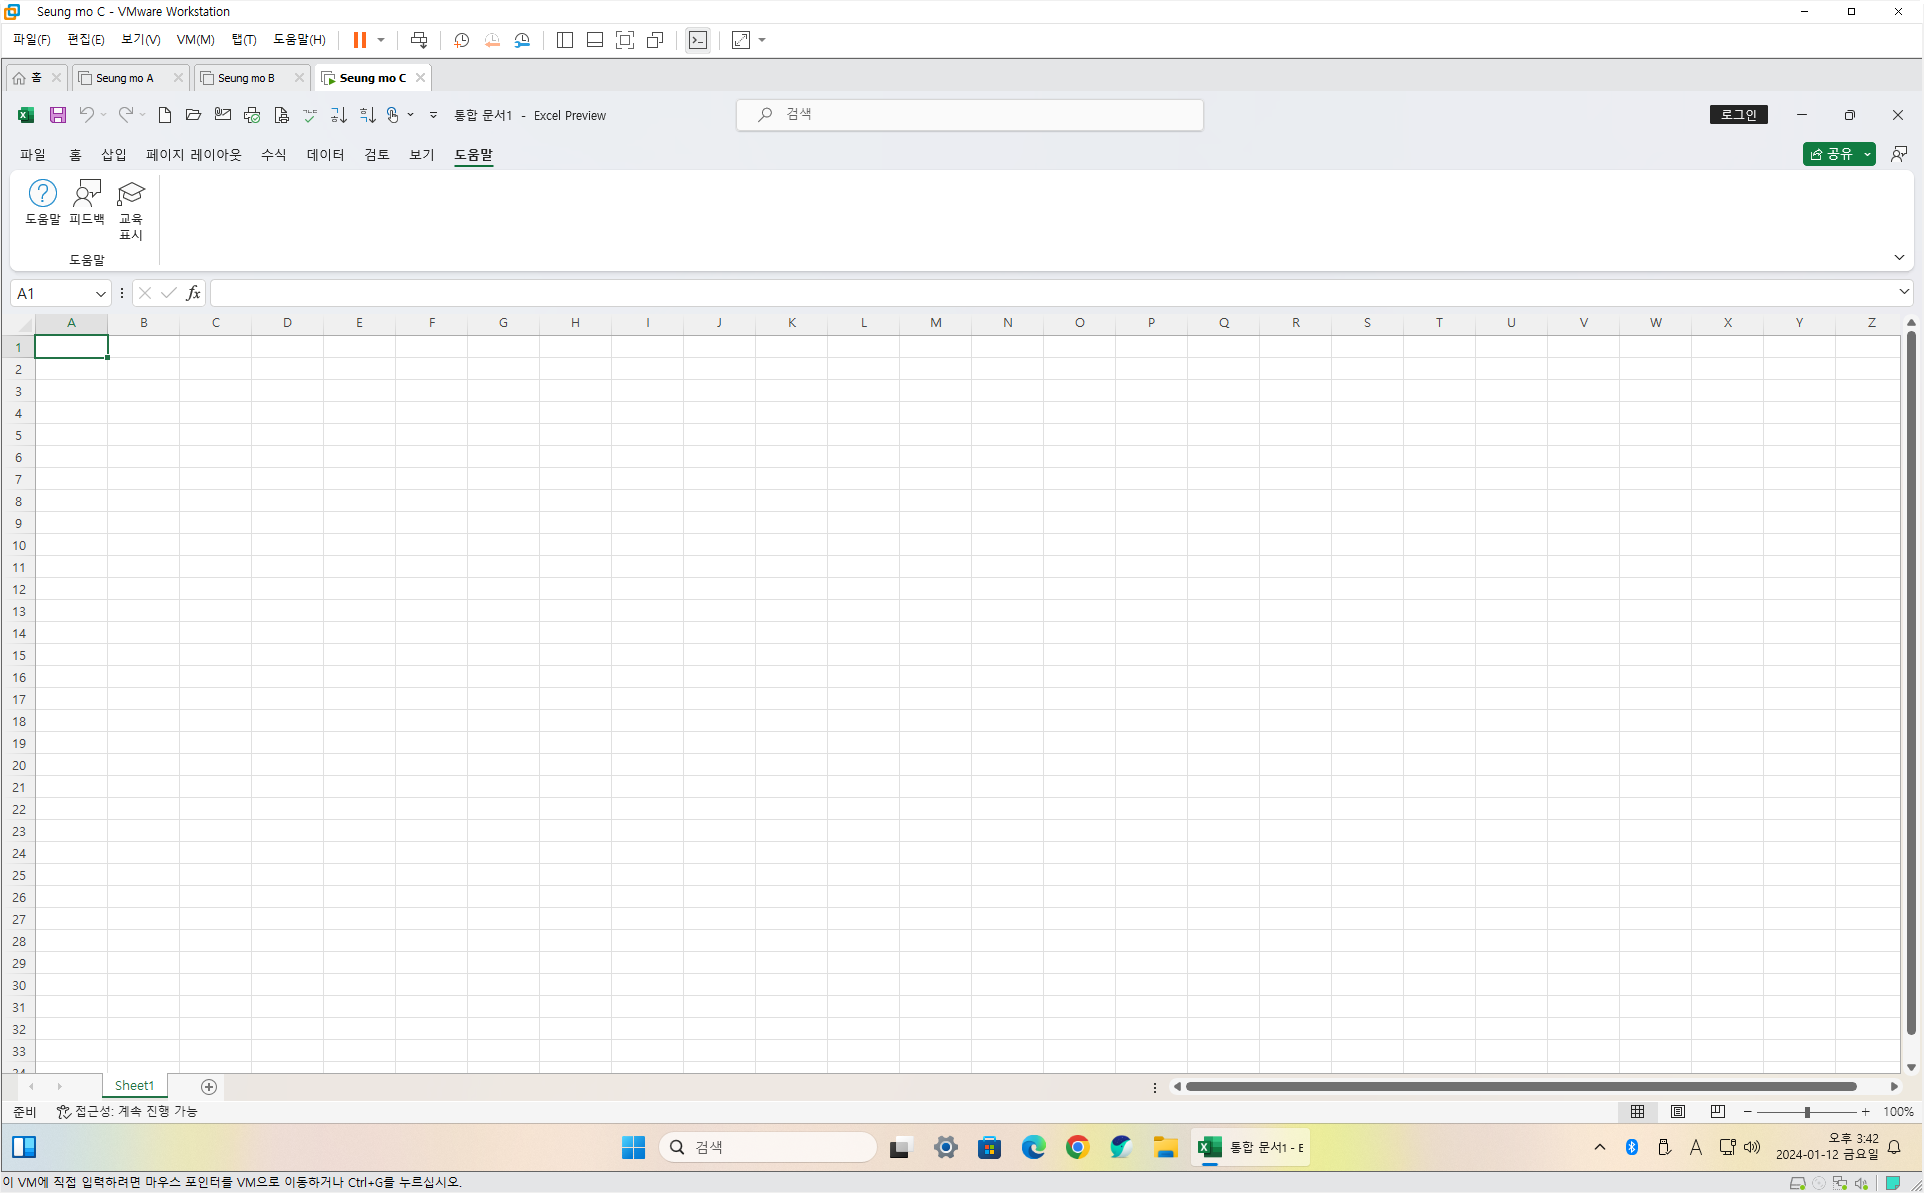Open the Customize Quick Access Toolbar dropdown

pyautogui.click(x=433, y=115)
